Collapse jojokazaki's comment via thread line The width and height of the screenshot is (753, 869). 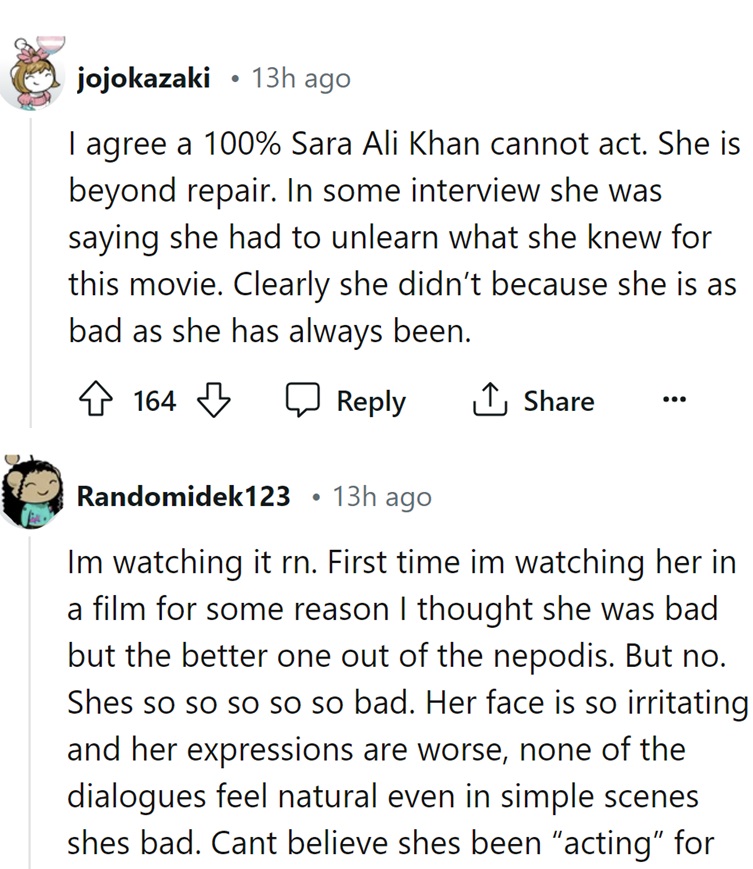point(30,272)
